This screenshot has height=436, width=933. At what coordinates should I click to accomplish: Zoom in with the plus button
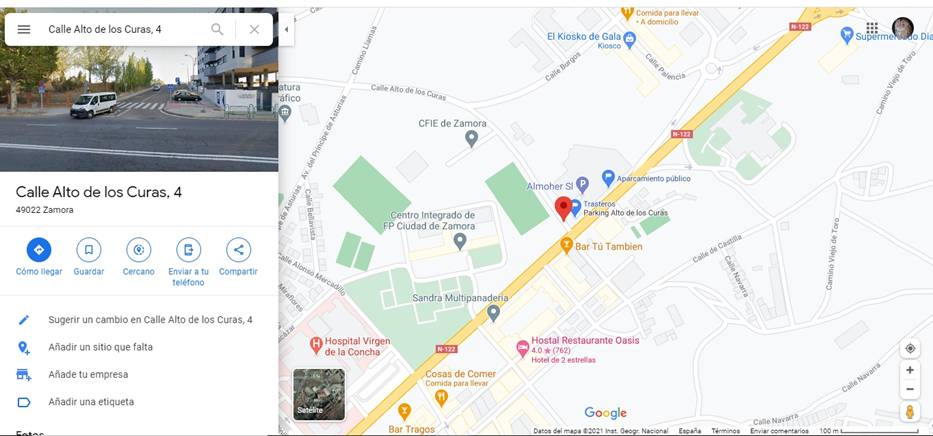[910, 370]
